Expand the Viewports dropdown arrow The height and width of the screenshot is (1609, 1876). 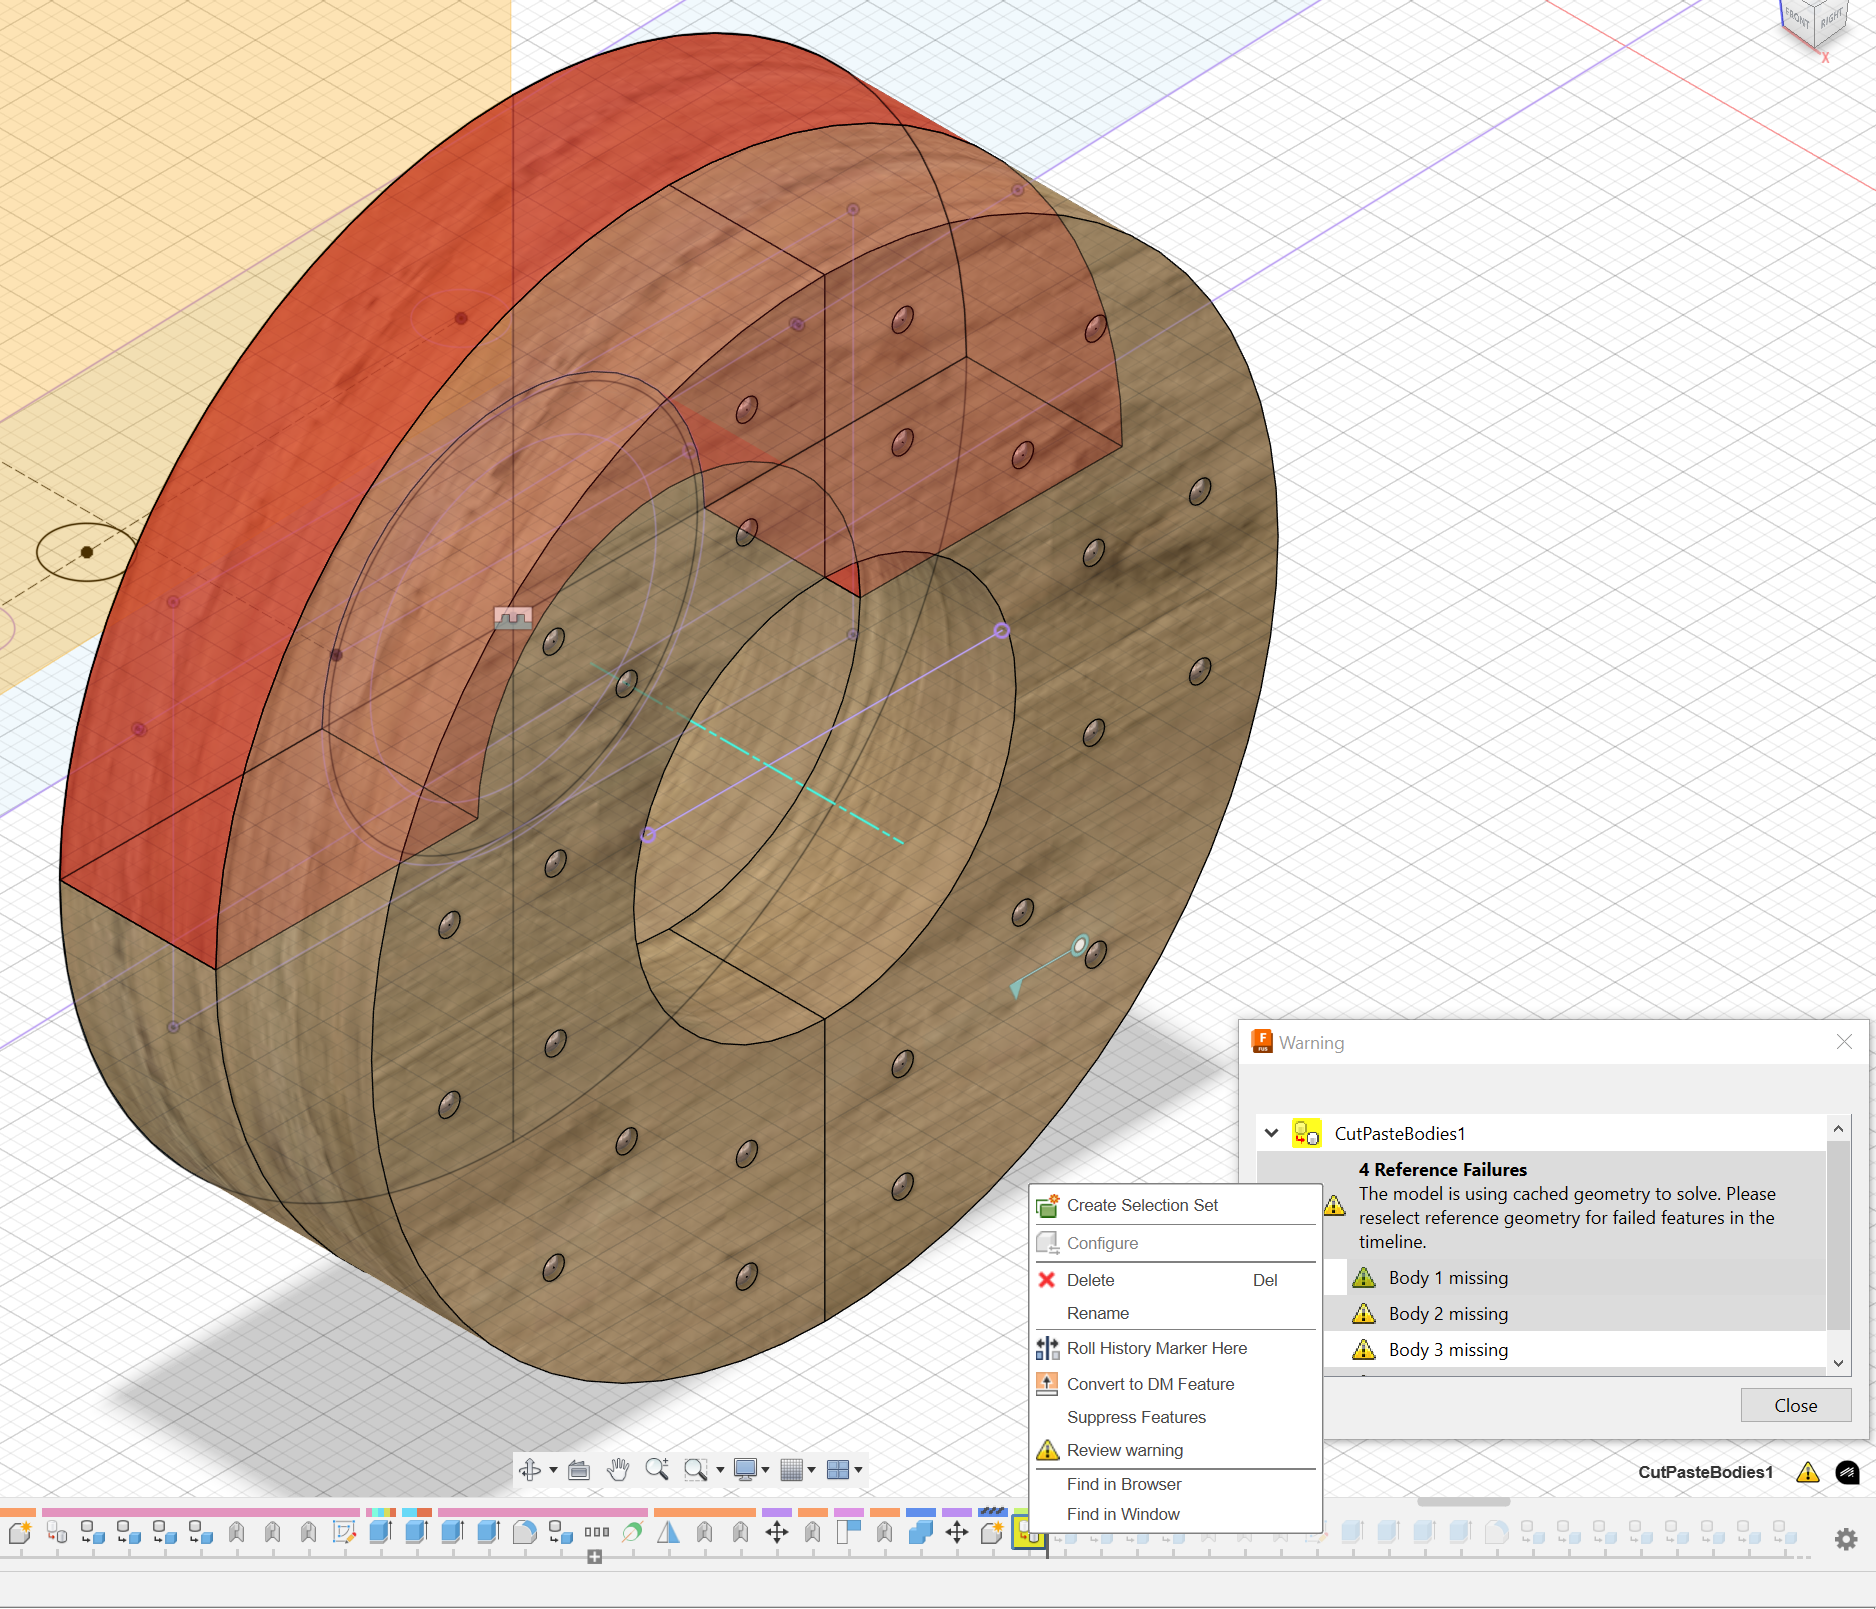858,1469
